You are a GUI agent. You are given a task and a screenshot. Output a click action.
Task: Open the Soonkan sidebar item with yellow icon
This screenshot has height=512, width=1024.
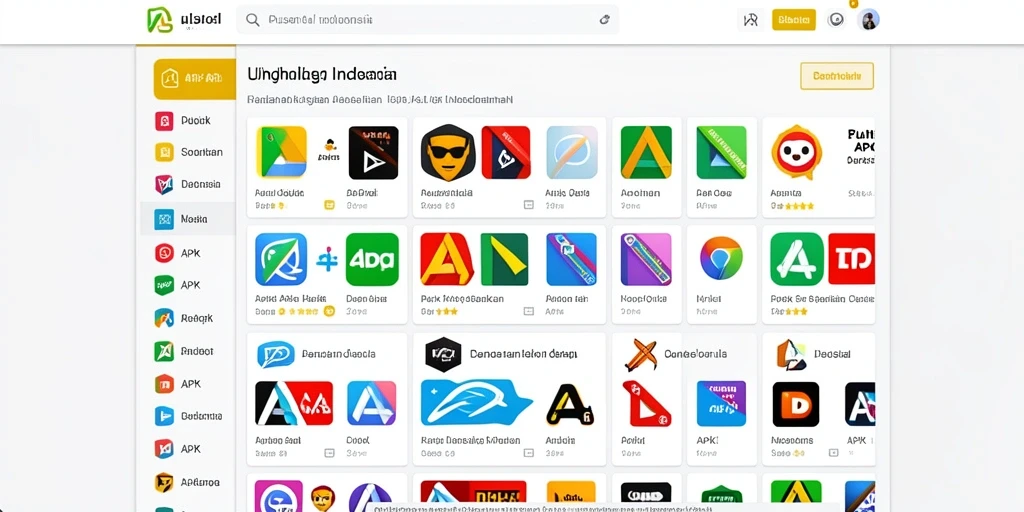pyautogui.click(x=189, y=152)
